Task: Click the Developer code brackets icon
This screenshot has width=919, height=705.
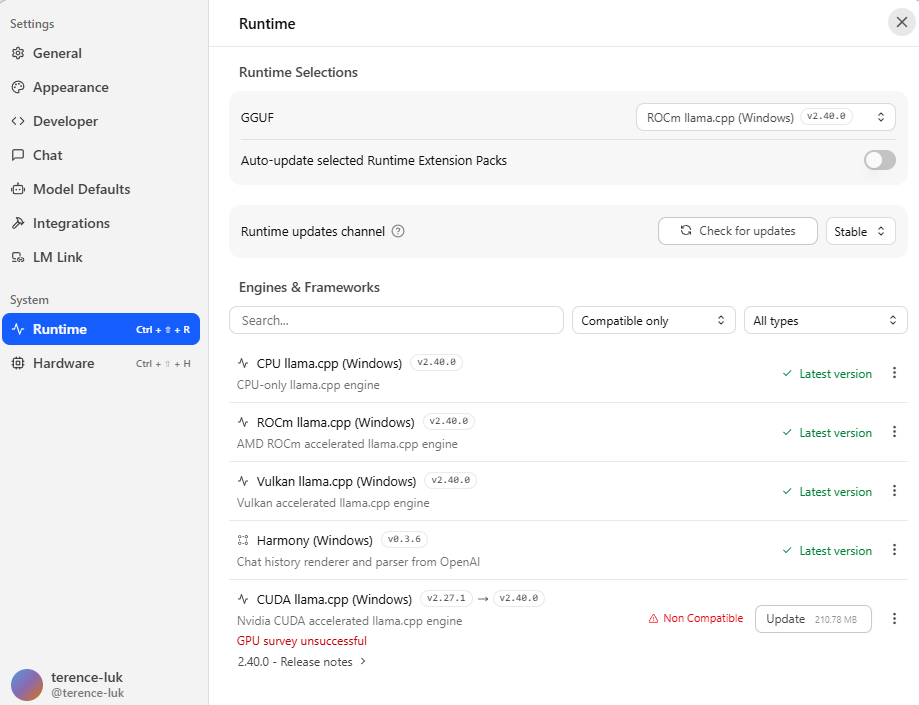Action: pos(18,121)
